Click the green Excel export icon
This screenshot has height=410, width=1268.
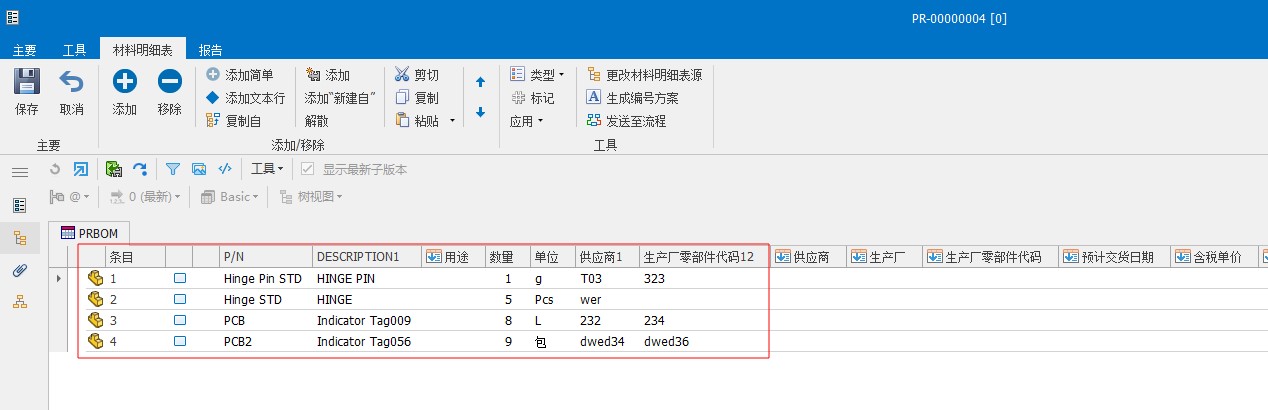[114, 169]
